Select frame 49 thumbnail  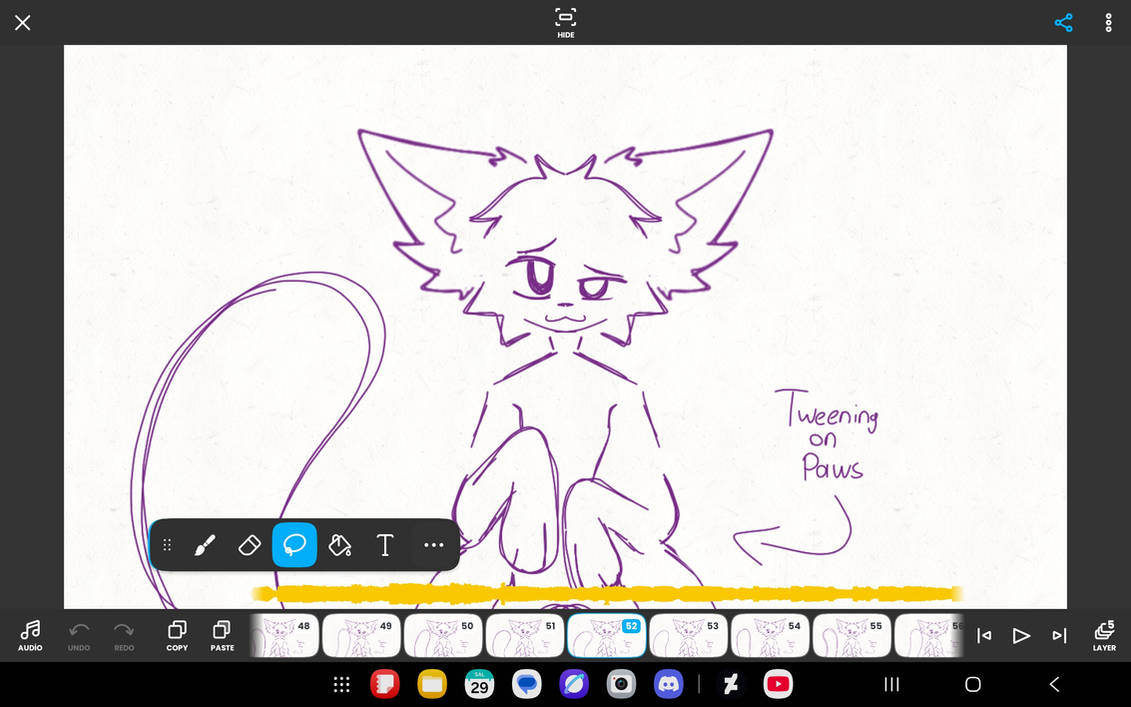pos(361,636)
